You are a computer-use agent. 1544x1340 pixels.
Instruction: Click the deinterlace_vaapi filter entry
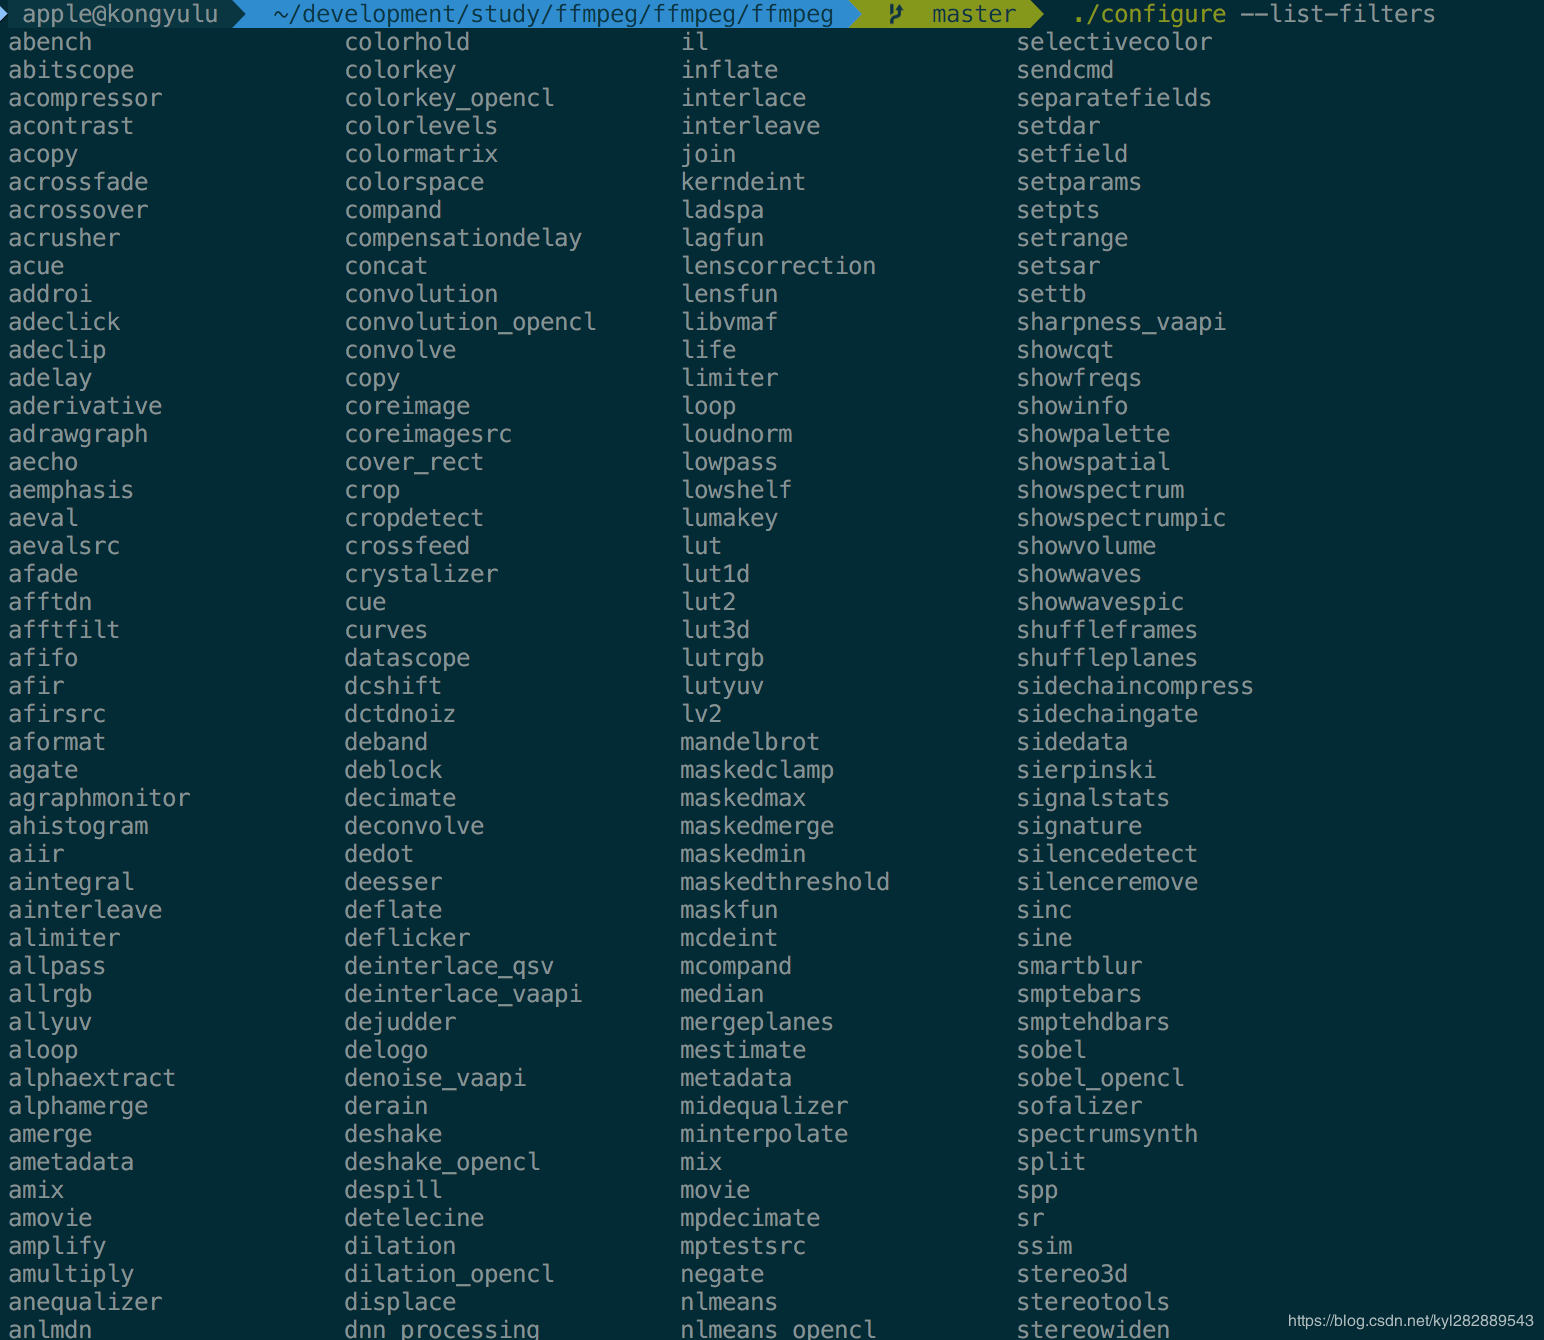[463, 994]
